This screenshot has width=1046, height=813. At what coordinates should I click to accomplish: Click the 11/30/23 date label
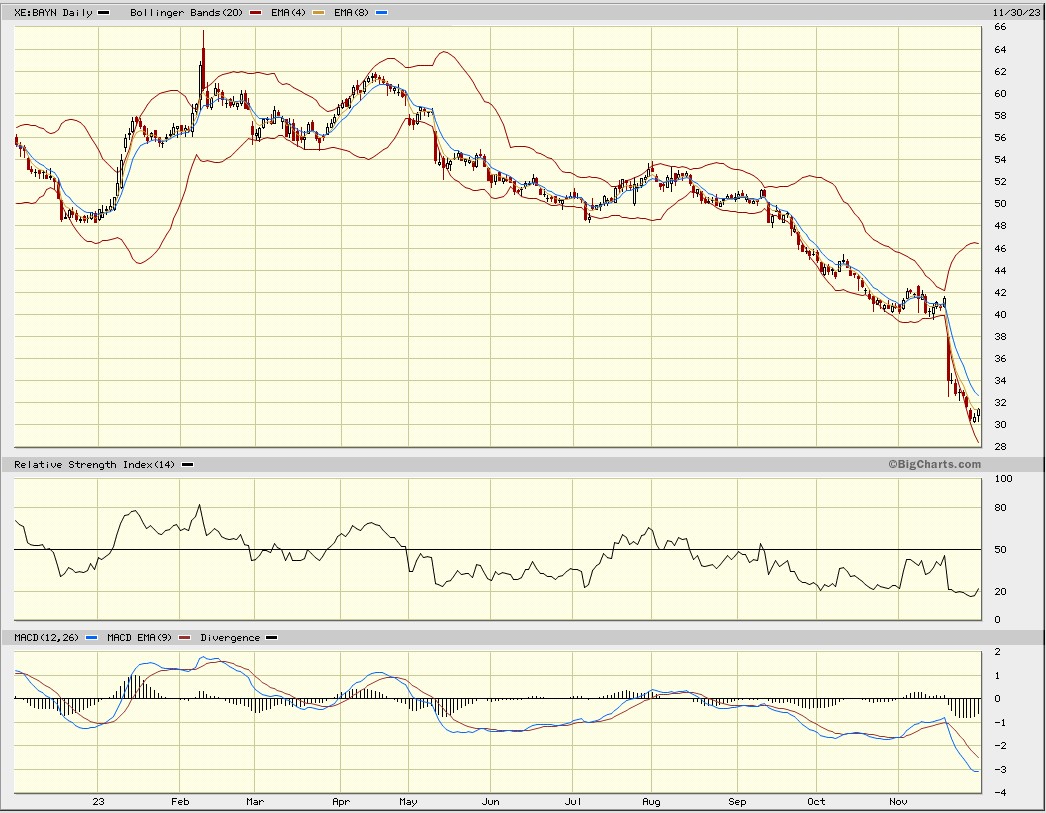tap(1016, 13)
